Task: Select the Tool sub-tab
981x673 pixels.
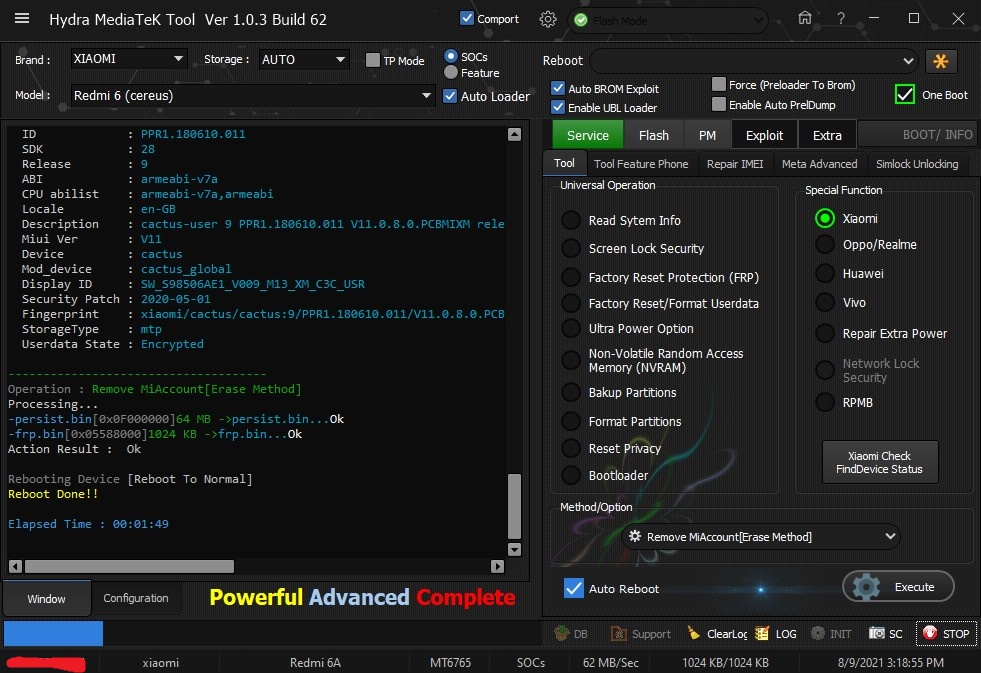Action: (564, 163)
